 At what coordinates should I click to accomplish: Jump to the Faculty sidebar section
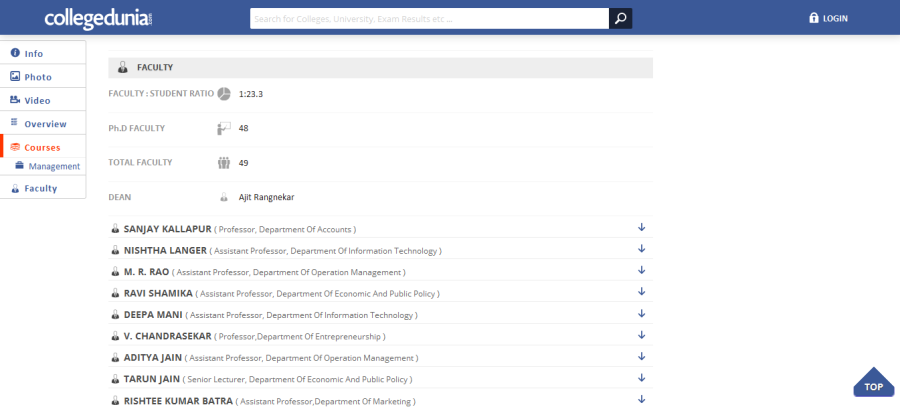[43, 188]
